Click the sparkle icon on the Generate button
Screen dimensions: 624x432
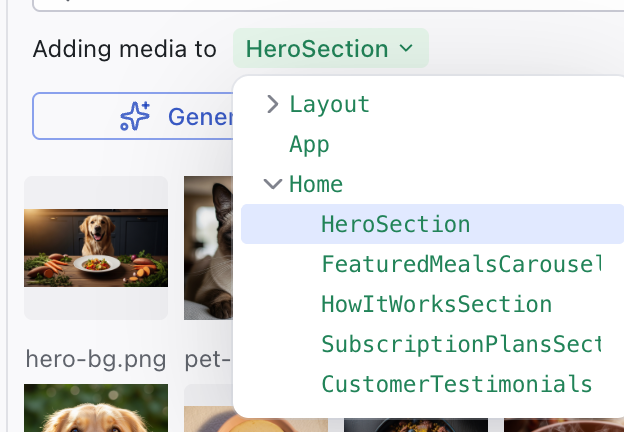tap(135, 117)
